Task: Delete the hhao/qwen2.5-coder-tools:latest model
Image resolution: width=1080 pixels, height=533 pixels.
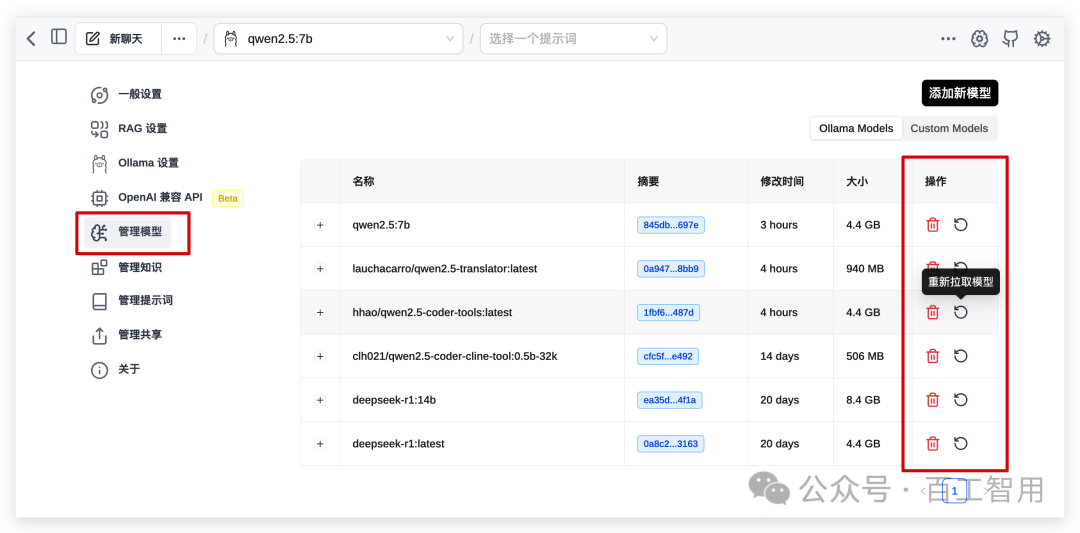Action: click(933, 312)
